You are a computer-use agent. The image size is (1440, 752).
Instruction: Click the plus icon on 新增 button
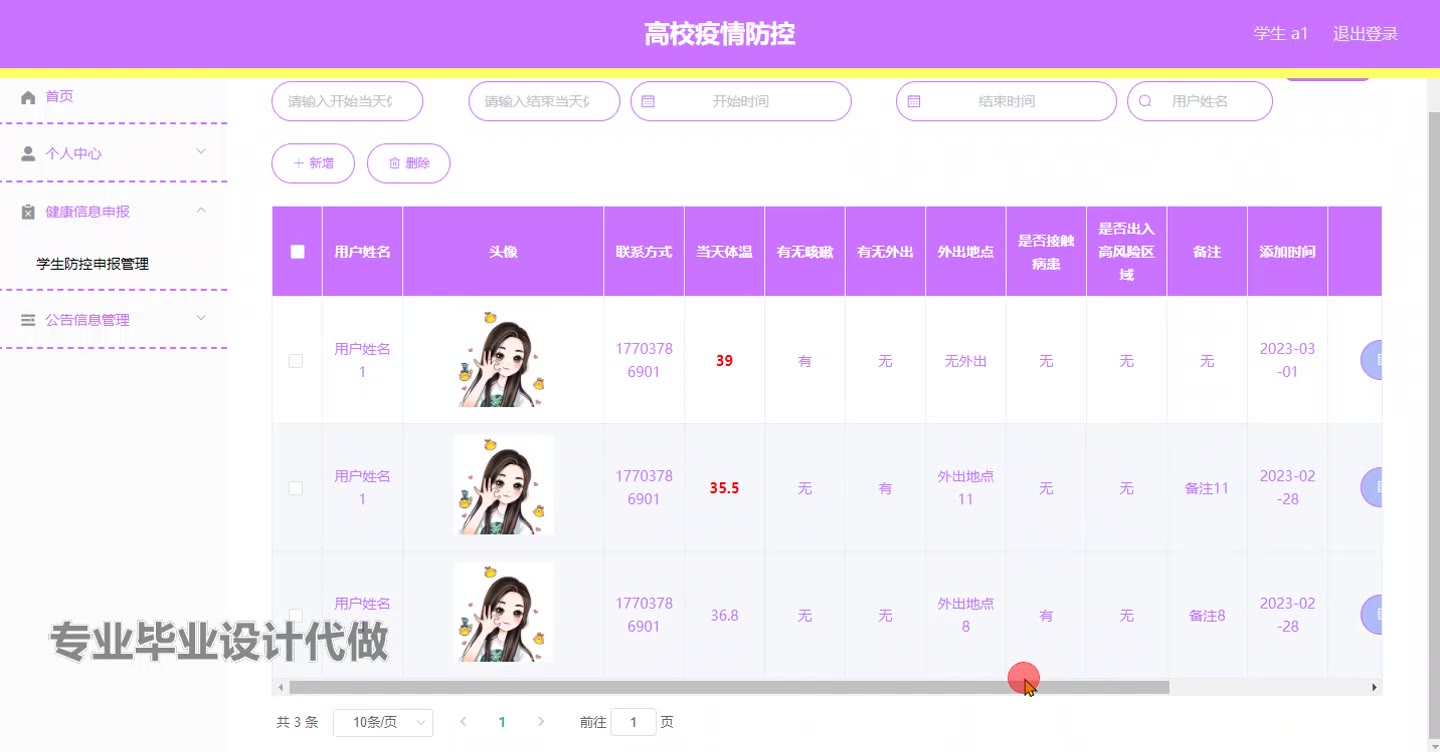point(298,163)
